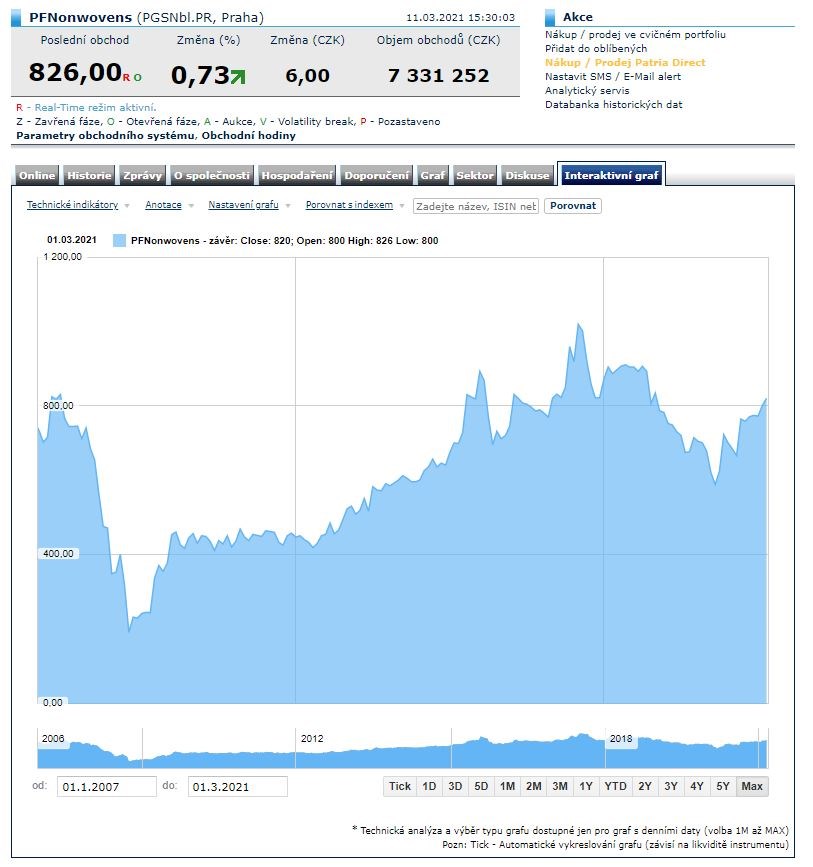Image resolution: width=813 pixels, height=867 pixels.
Task: Select the YTD time range button
Action: point(615,786)
